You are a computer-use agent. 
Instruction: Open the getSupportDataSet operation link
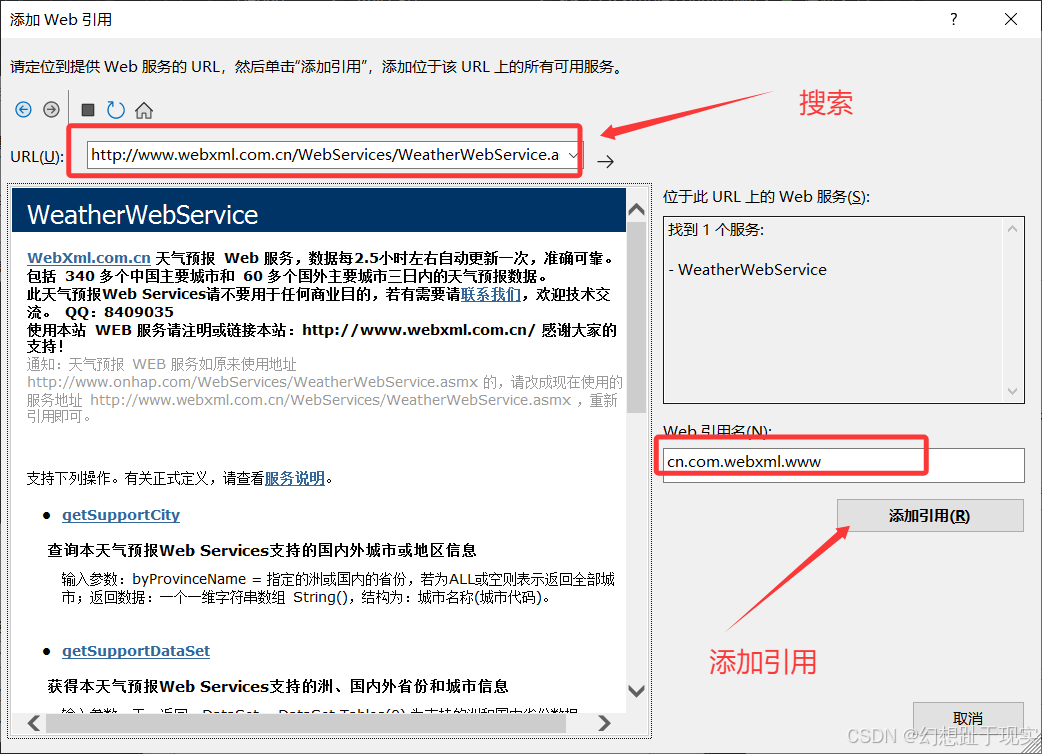(136, 651)
